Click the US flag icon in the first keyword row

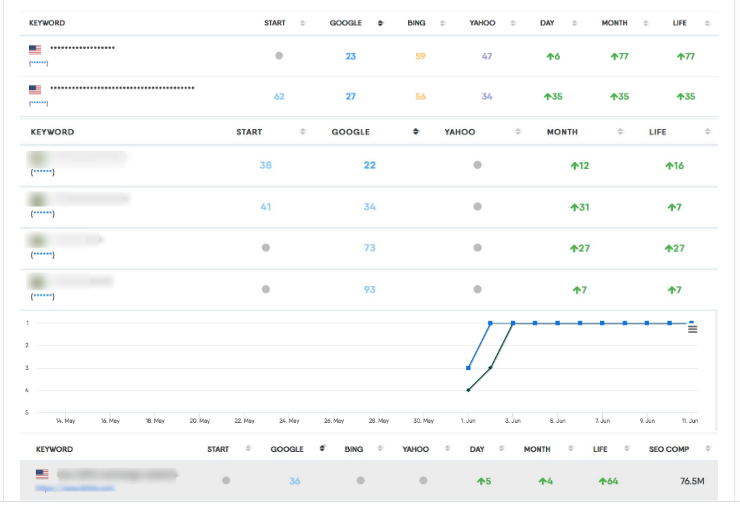[x=36, y=48]
